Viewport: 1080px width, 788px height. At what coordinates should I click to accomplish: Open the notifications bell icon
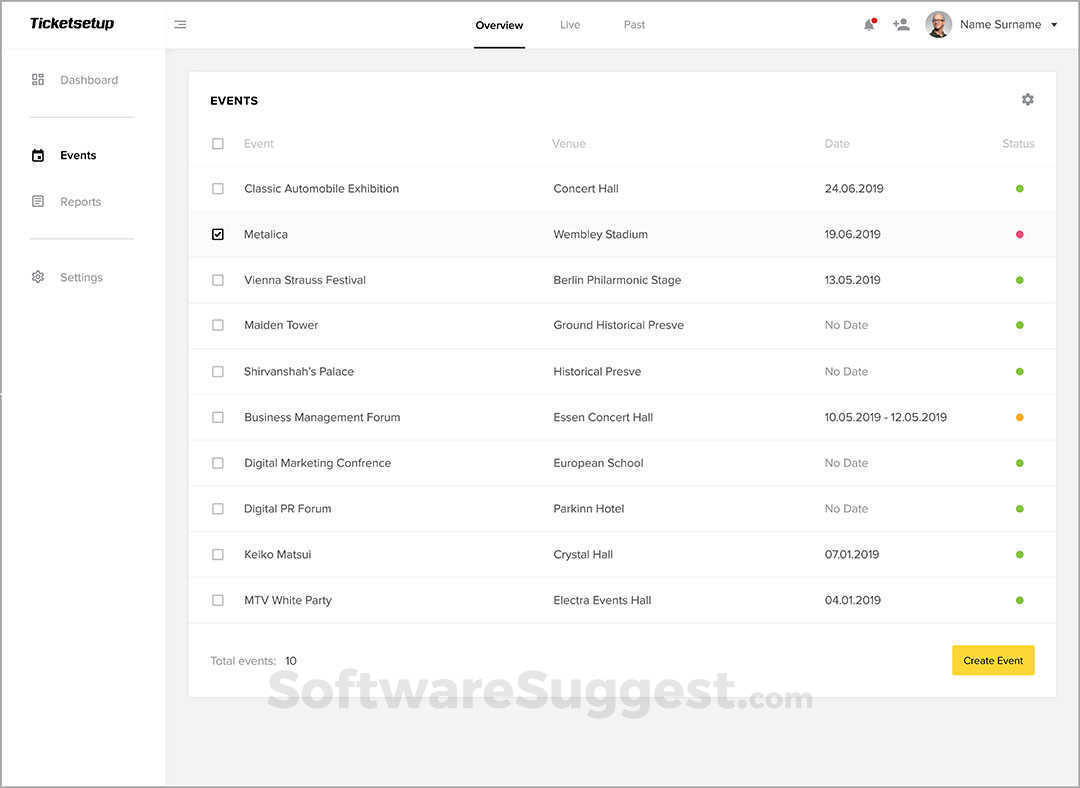pyautogui.click(x=870, y=25)
